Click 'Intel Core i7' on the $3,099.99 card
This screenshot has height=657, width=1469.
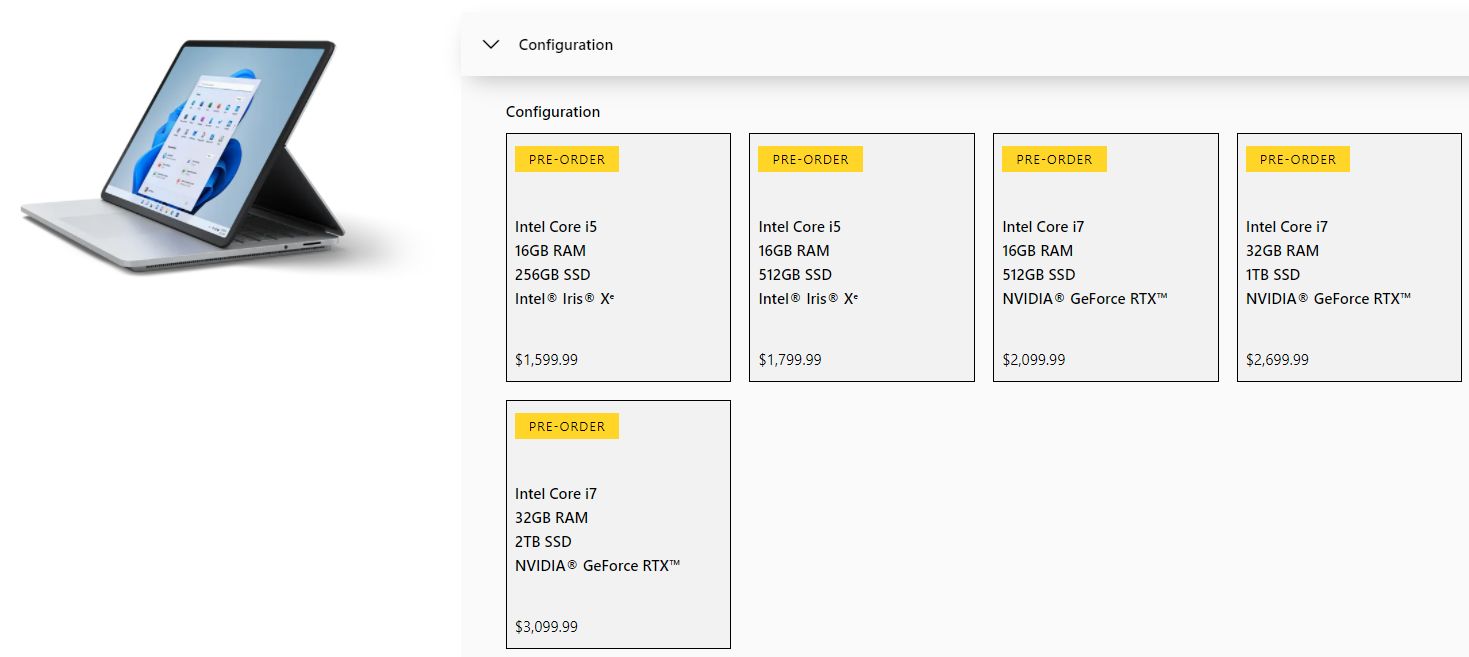point(556,494)
